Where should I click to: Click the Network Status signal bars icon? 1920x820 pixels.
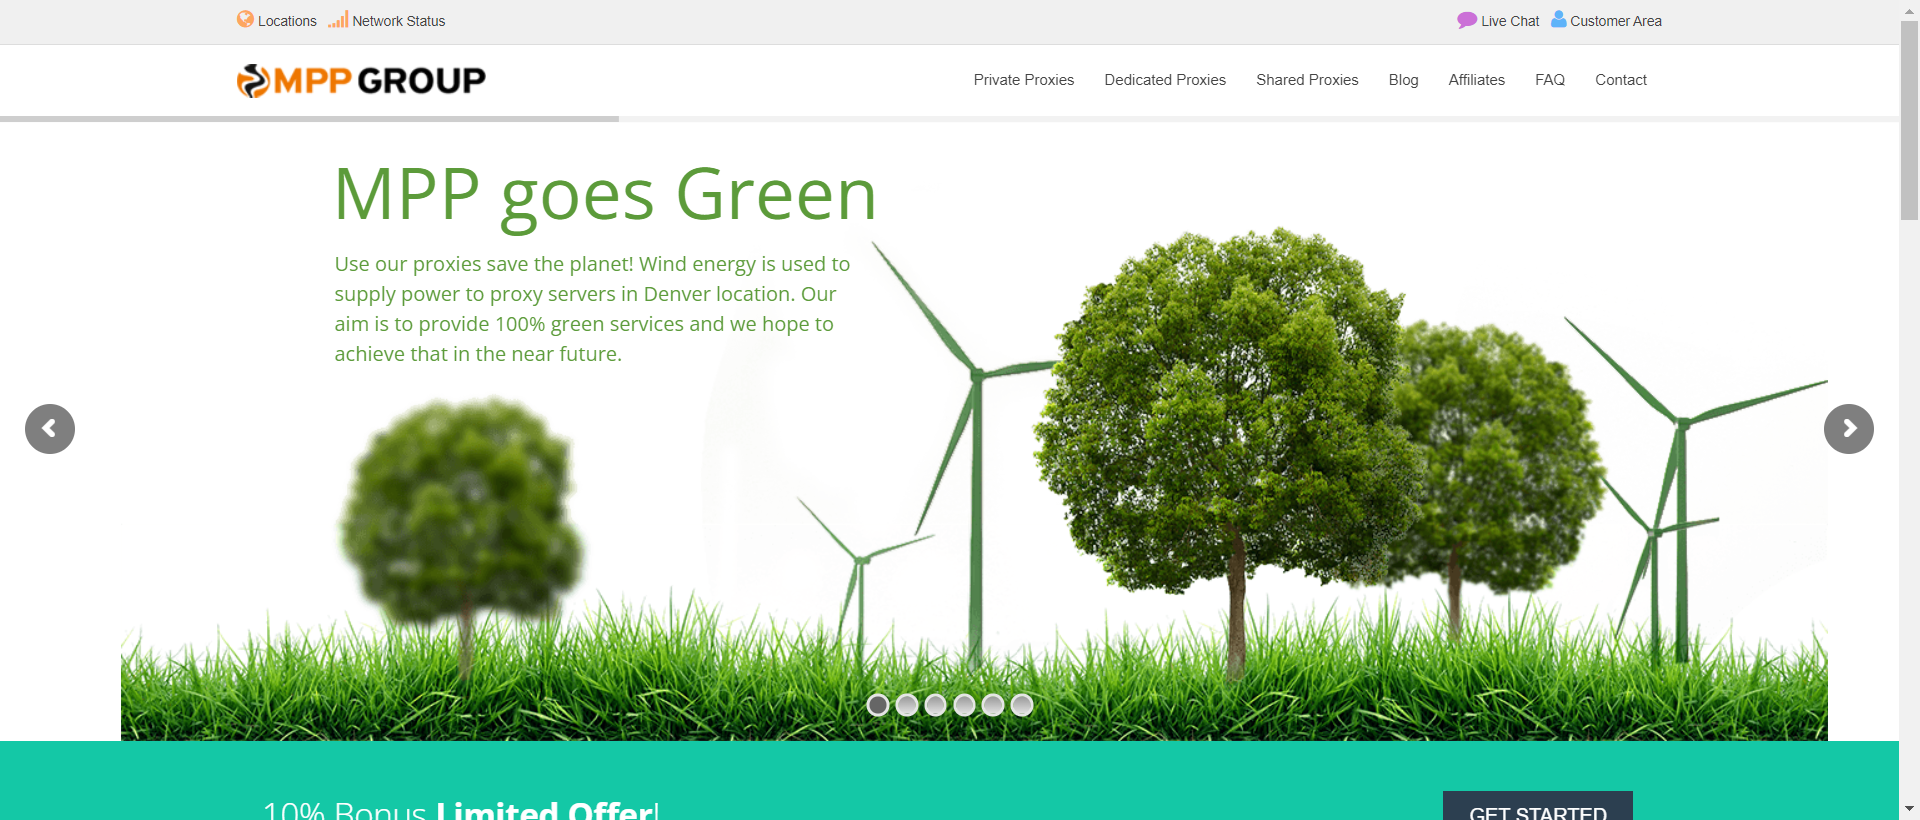click(x=338, y=19)
